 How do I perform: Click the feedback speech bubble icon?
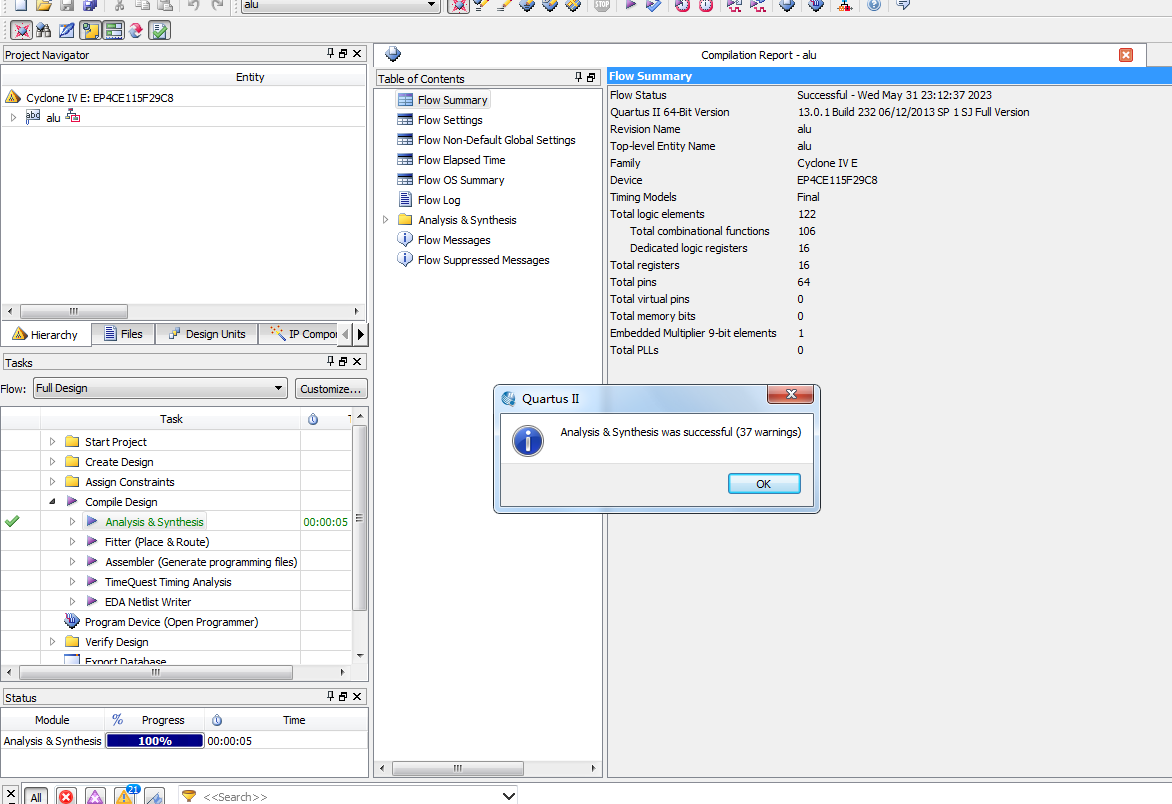903,5
